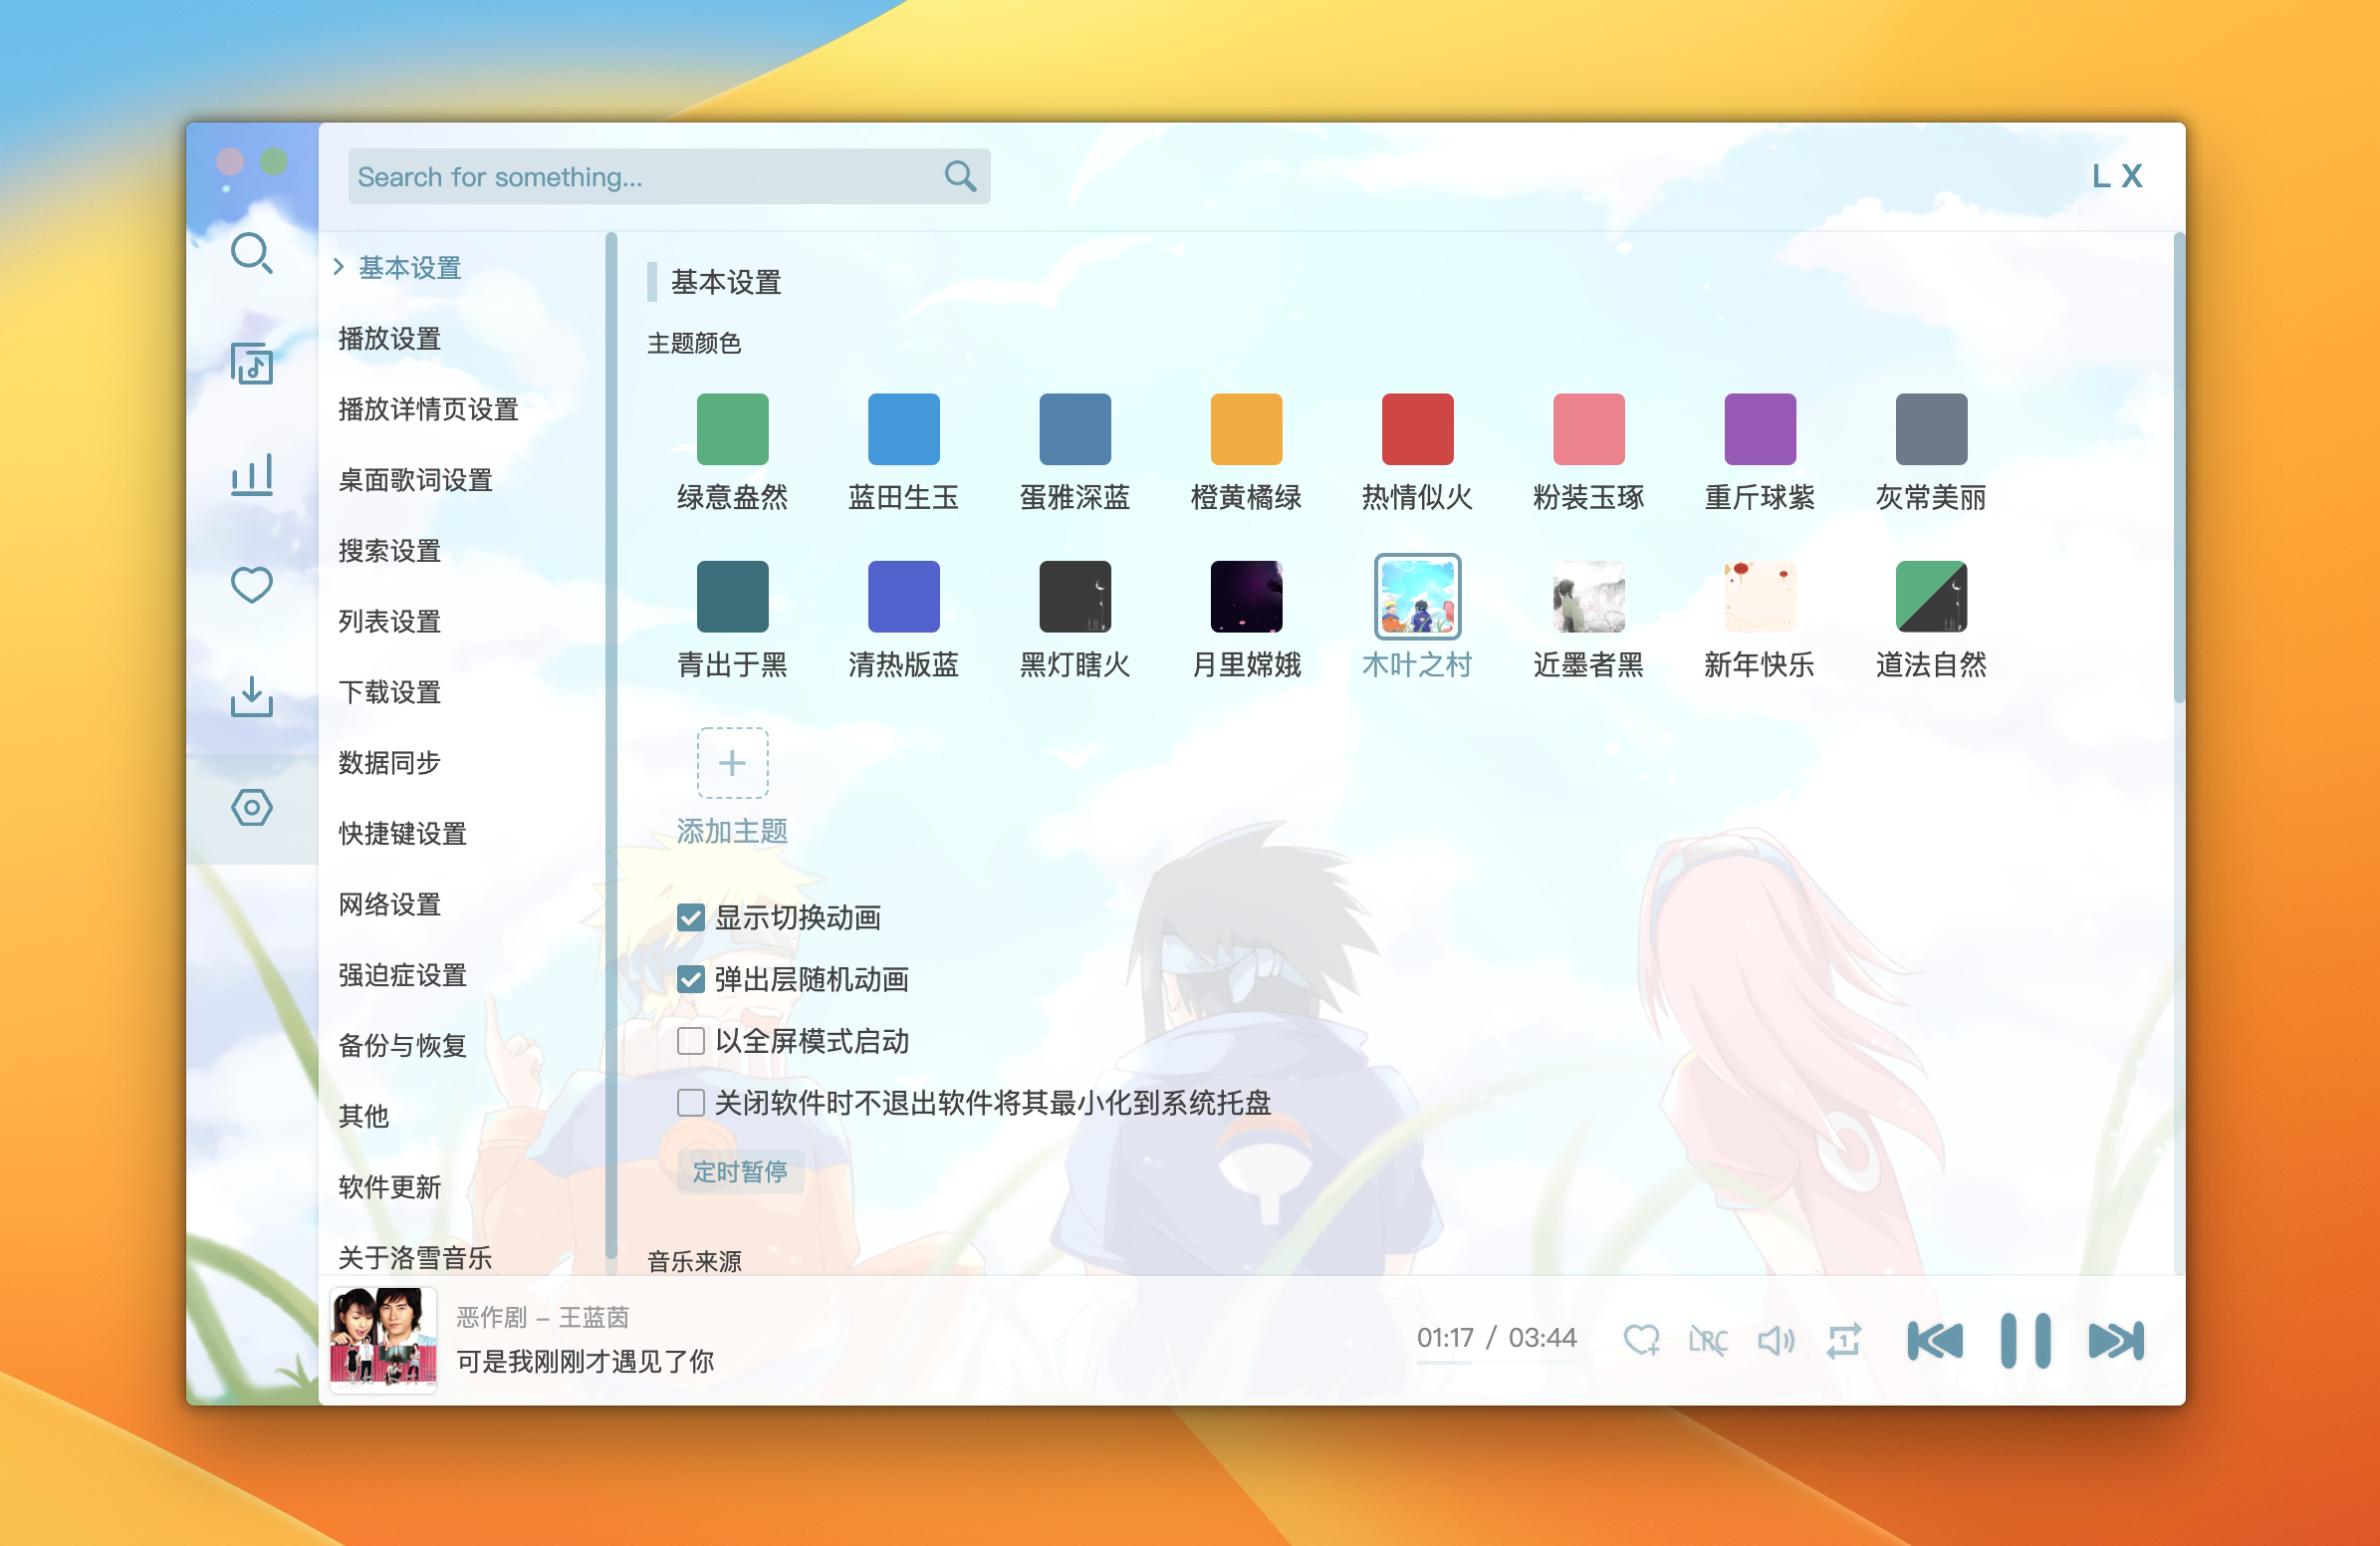Viewport: 2380px width, 1546px height.
Task: Click the 定时暂停 button
Action: (740, 1171)
